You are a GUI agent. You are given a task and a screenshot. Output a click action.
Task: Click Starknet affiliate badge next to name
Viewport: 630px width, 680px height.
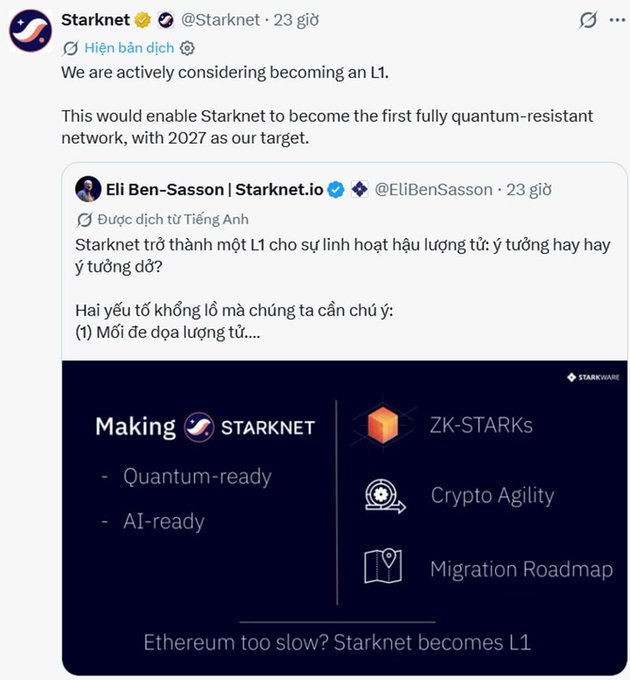click(166, 20)
